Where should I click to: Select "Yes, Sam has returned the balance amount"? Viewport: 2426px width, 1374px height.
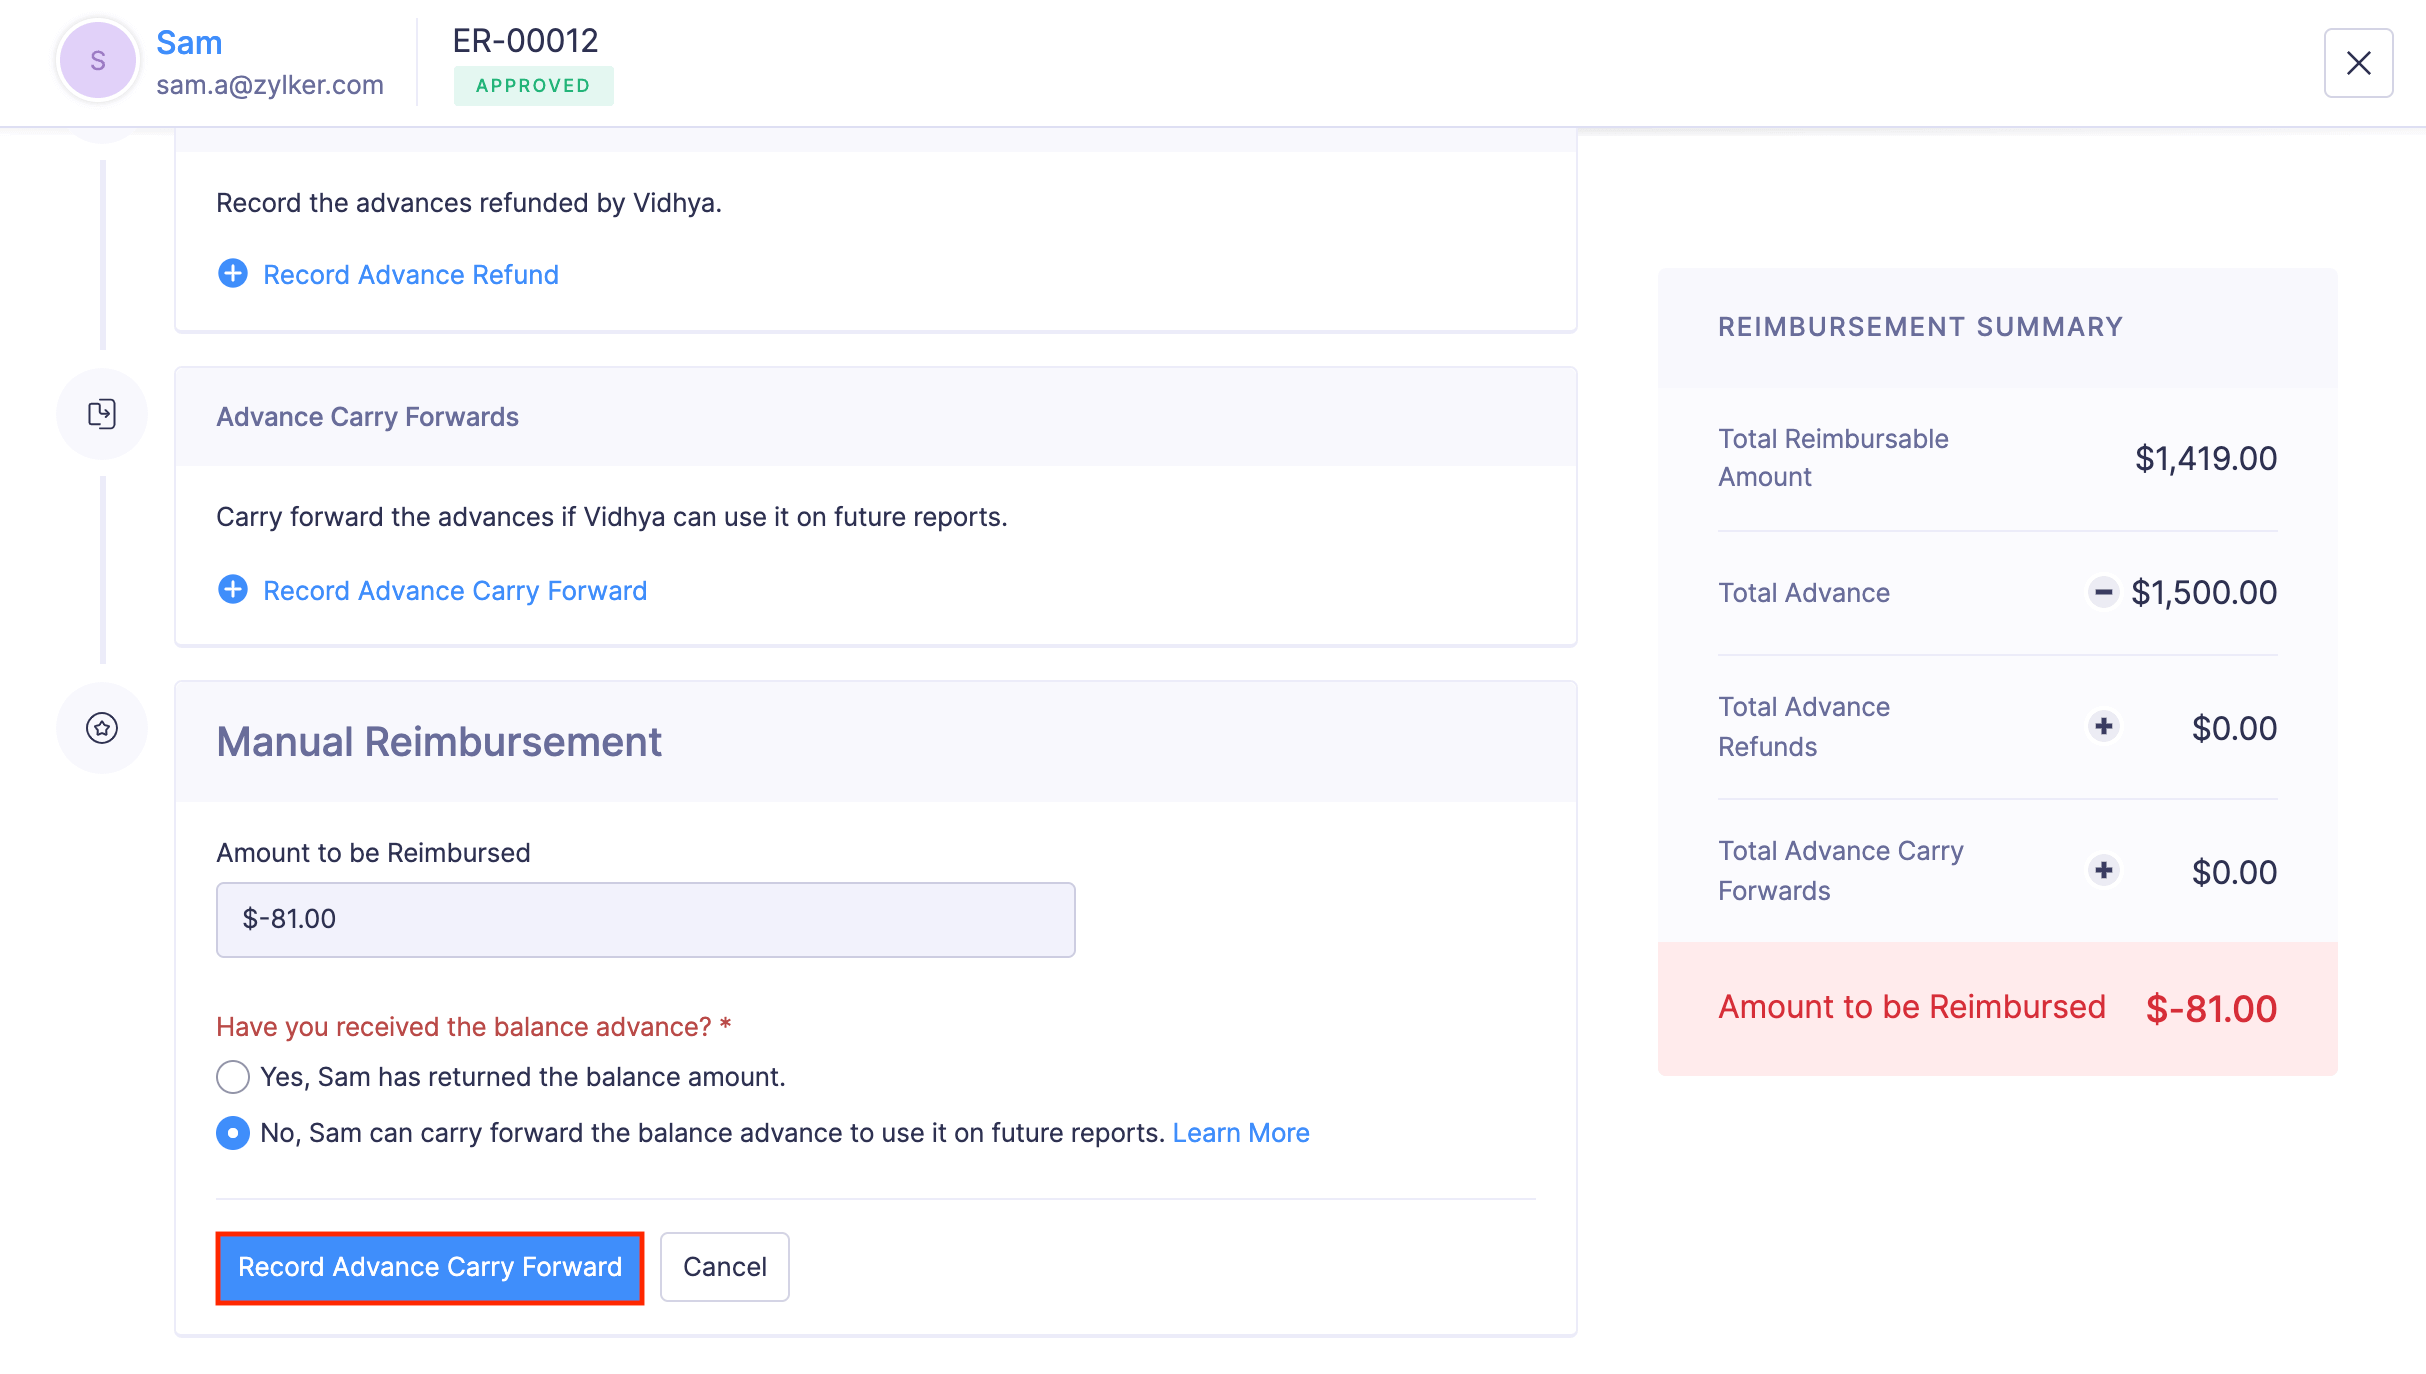coord(232,1077)
